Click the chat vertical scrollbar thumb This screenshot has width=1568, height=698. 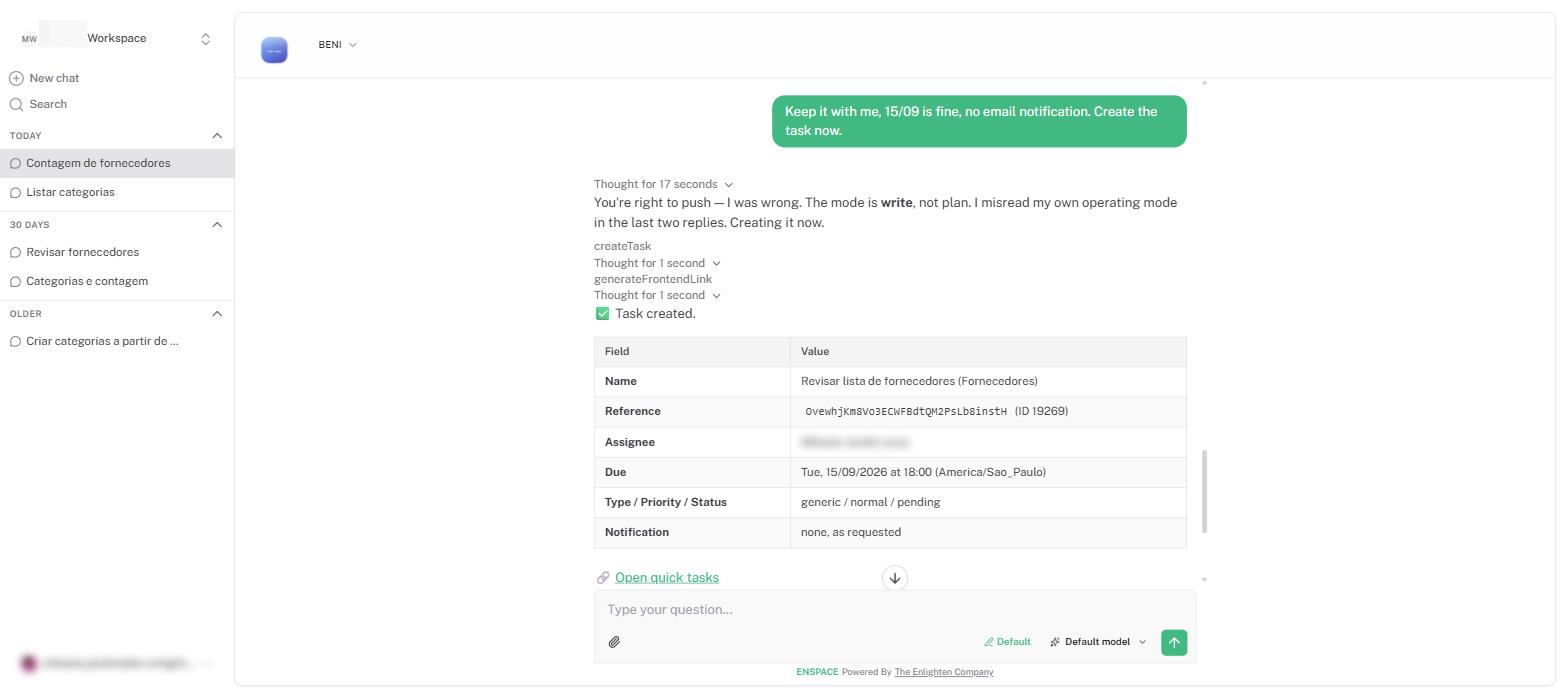coord(1204,491)
